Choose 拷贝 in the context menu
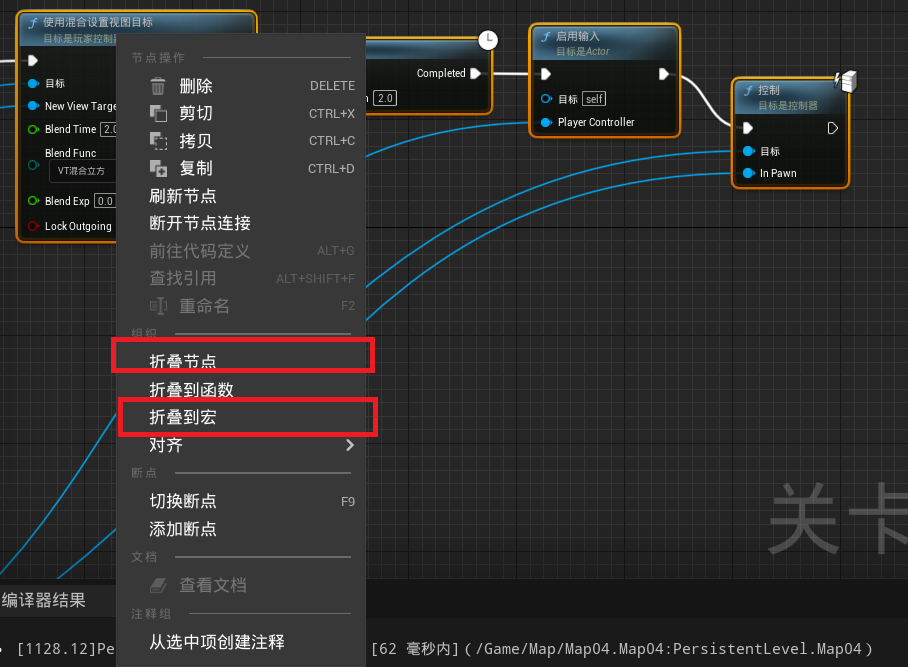The image size is (908, 667). tap(241, 141)
